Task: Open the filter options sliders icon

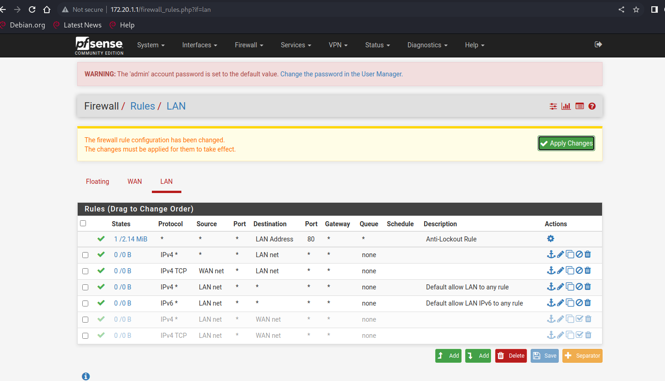Action: click(x=553, y=106)
